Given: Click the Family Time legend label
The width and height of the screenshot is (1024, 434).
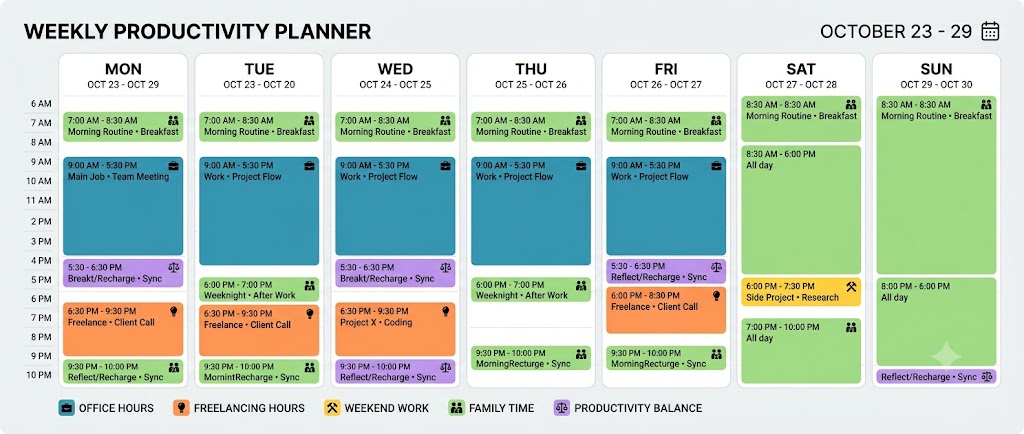Looking at the screenshot, I should coord(501,409).
